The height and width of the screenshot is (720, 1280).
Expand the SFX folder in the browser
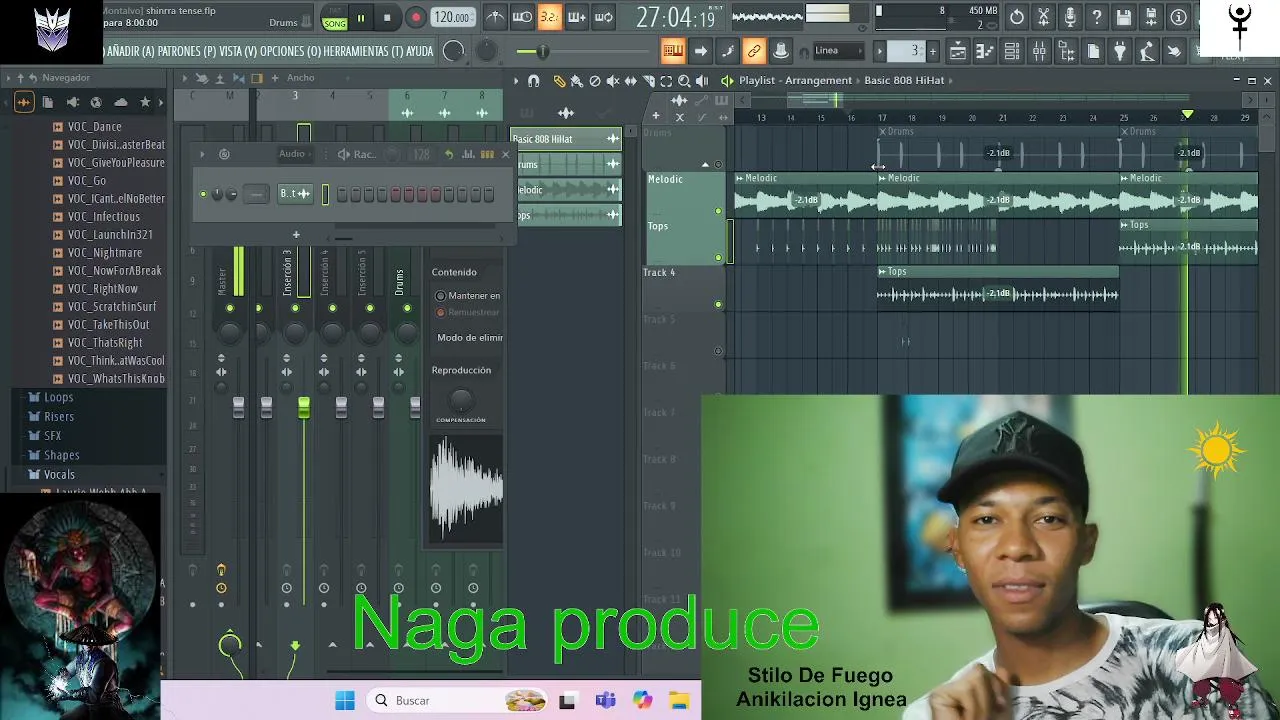52,435
